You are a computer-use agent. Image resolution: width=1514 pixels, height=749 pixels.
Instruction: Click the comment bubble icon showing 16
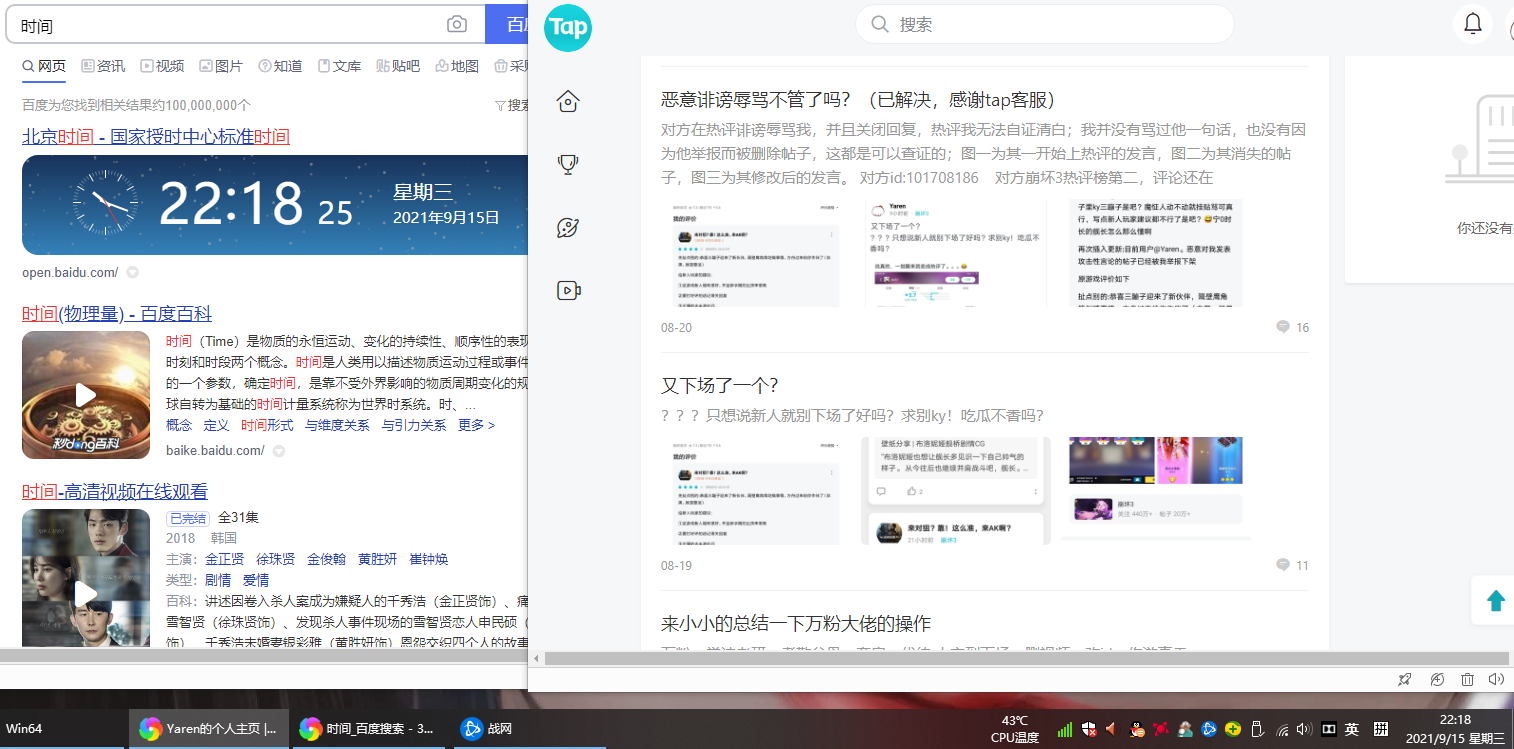point(1283,327)
